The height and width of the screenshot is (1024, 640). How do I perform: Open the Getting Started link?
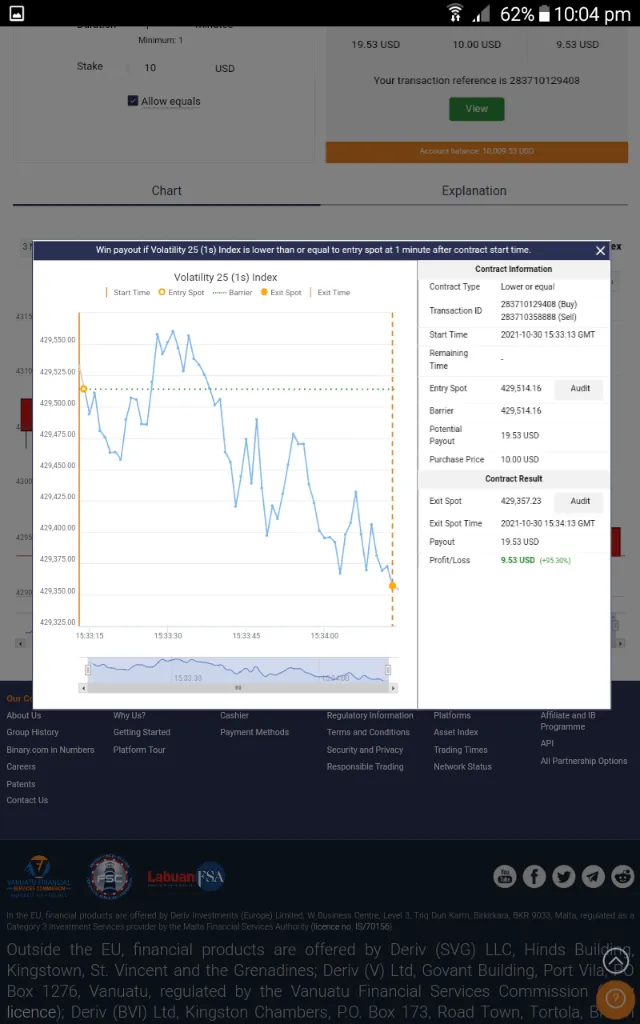pos(142,733)
